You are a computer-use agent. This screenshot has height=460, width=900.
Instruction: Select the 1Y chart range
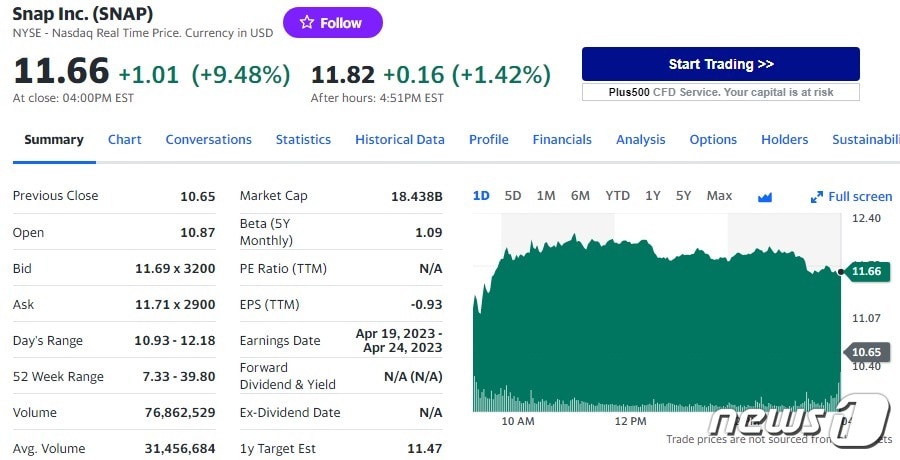(652, 196)
